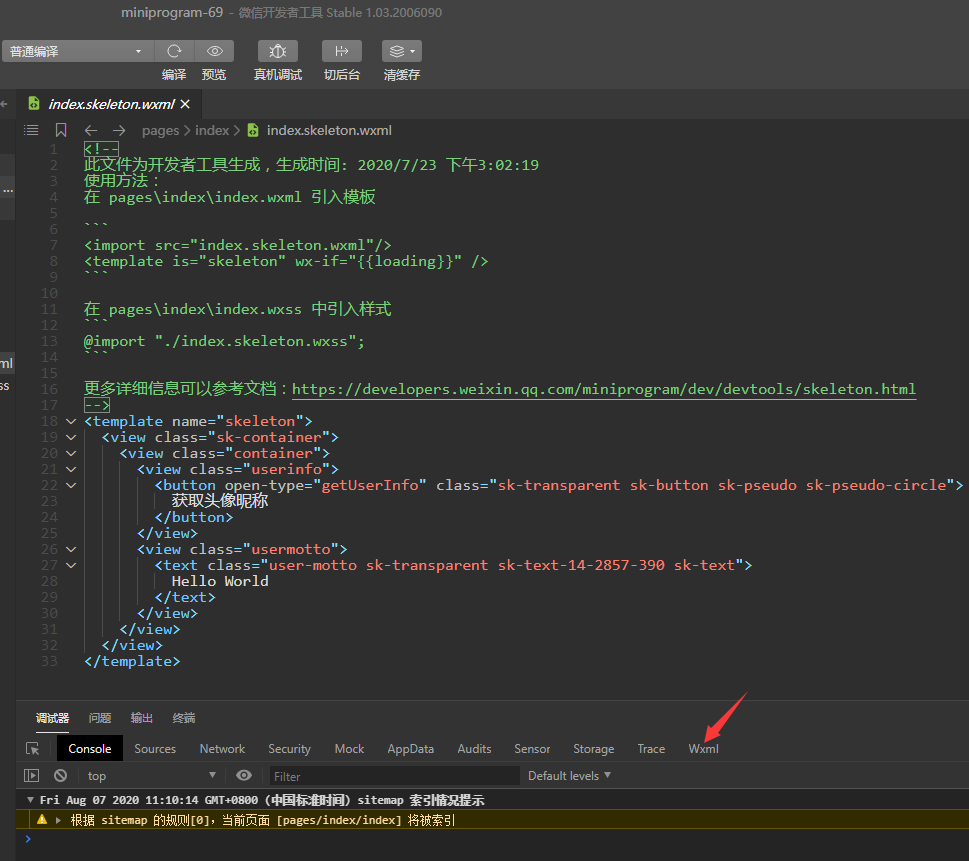969x861 pixels.
Task: Click the preview eye icon in toolbar
Action: (x=214, y=51)
